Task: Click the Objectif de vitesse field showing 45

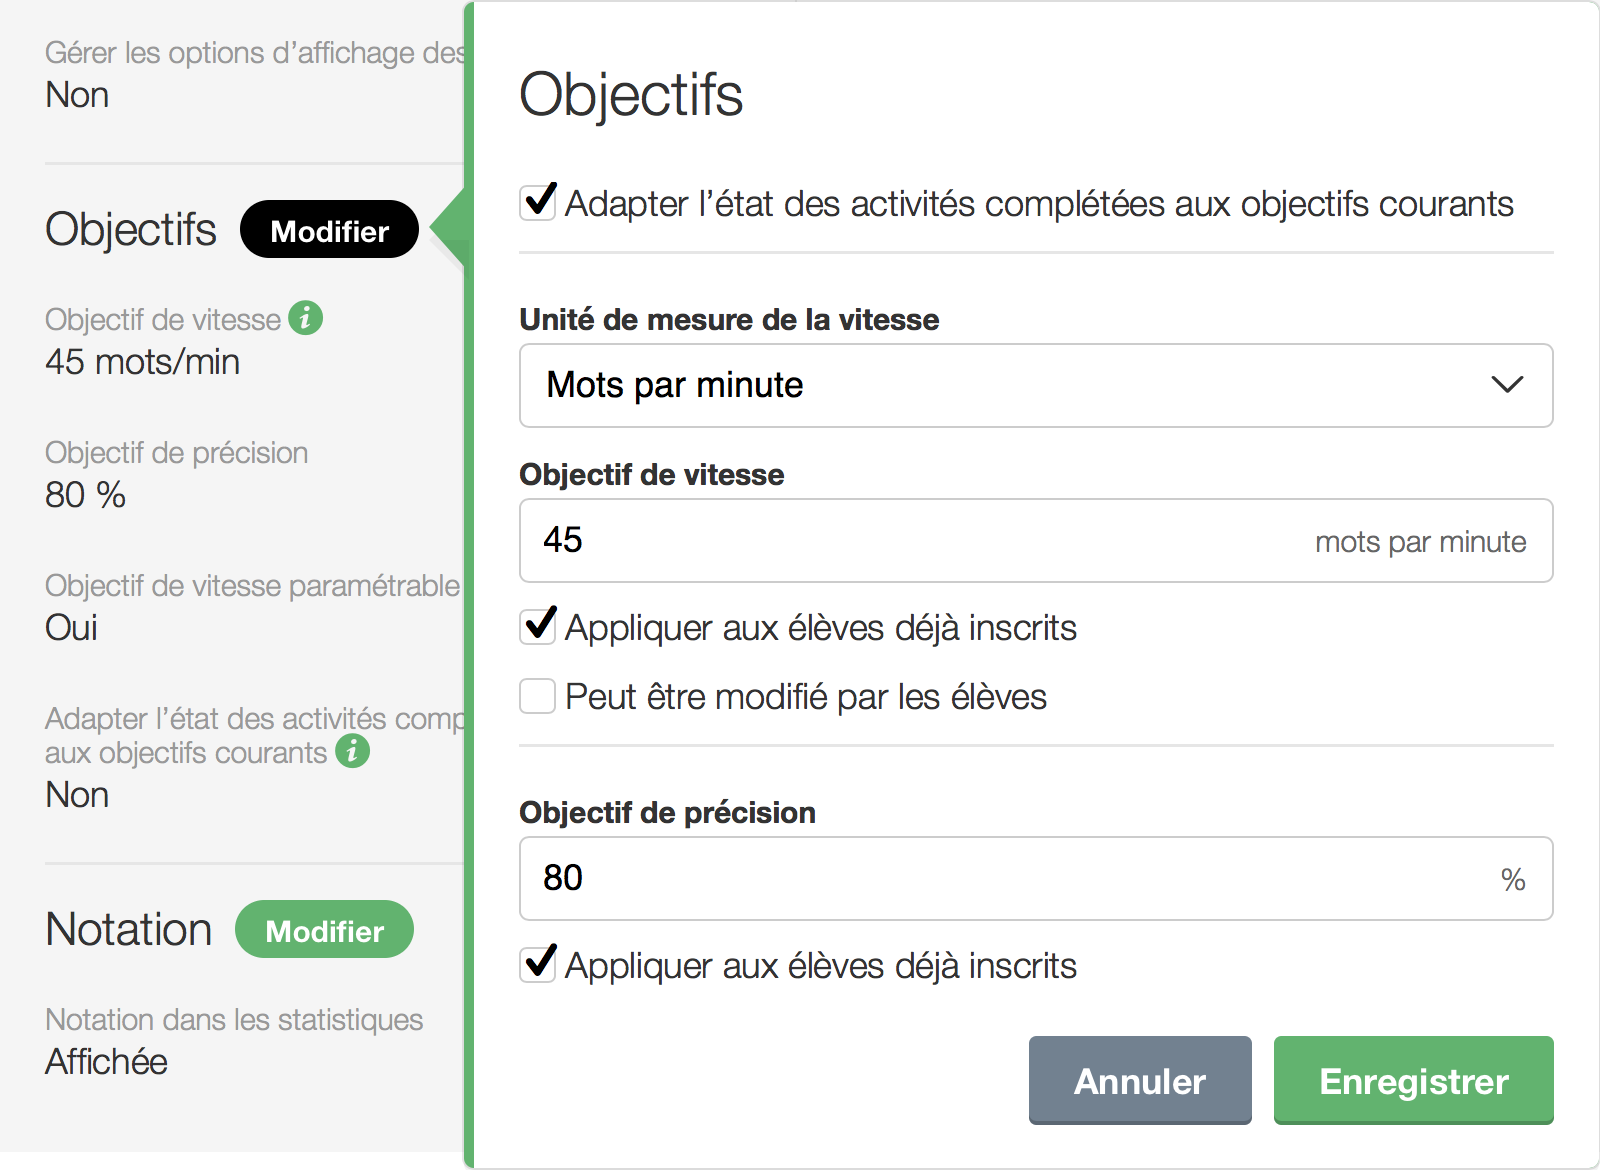Action: click(900, 540)
